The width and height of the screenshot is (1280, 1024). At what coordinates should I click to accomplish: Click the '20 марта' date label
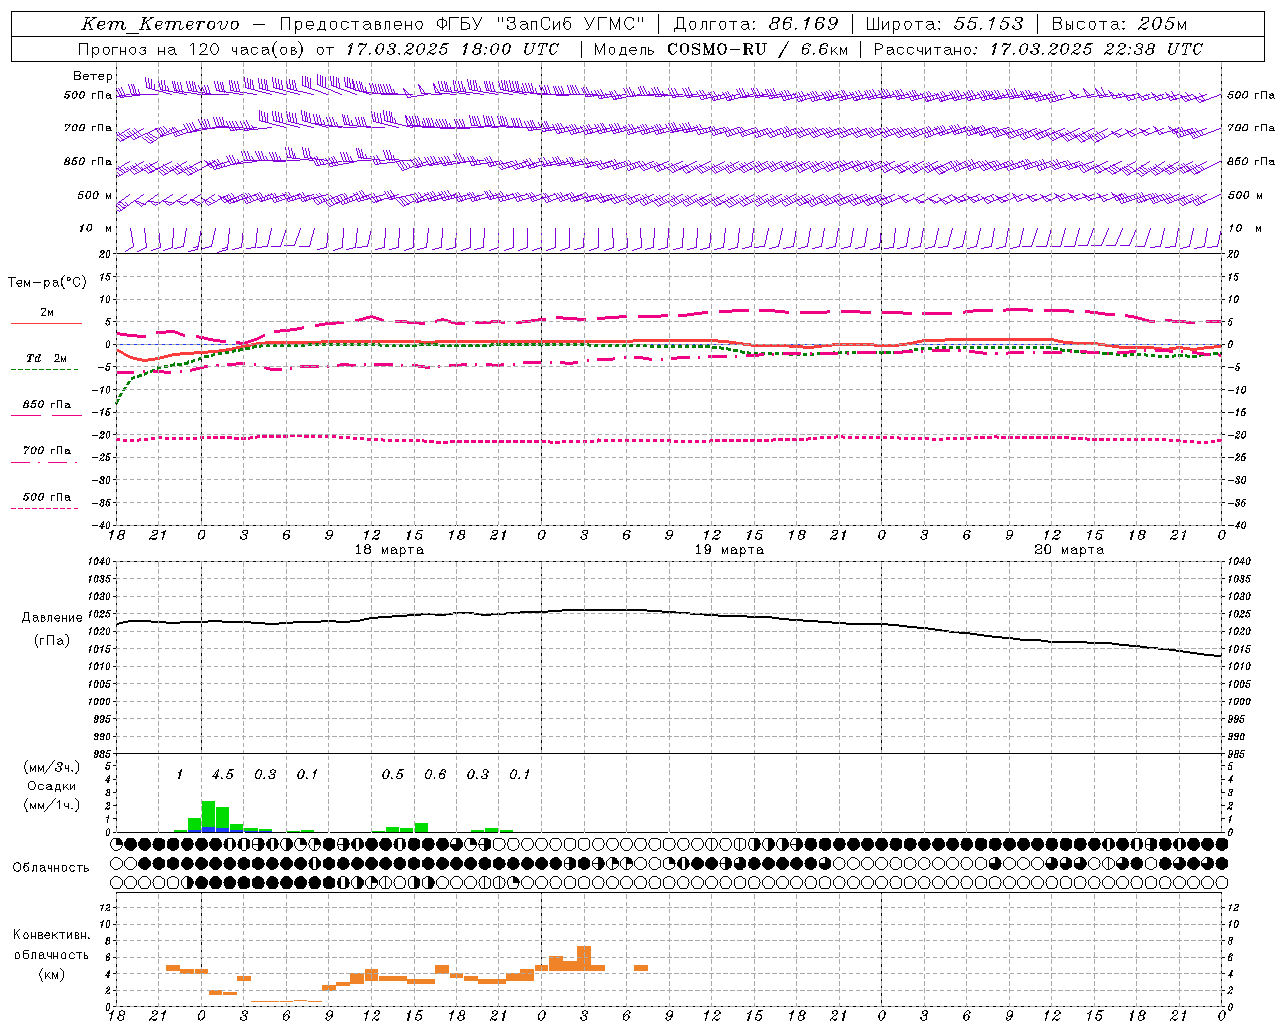(x=1069, y=550)
